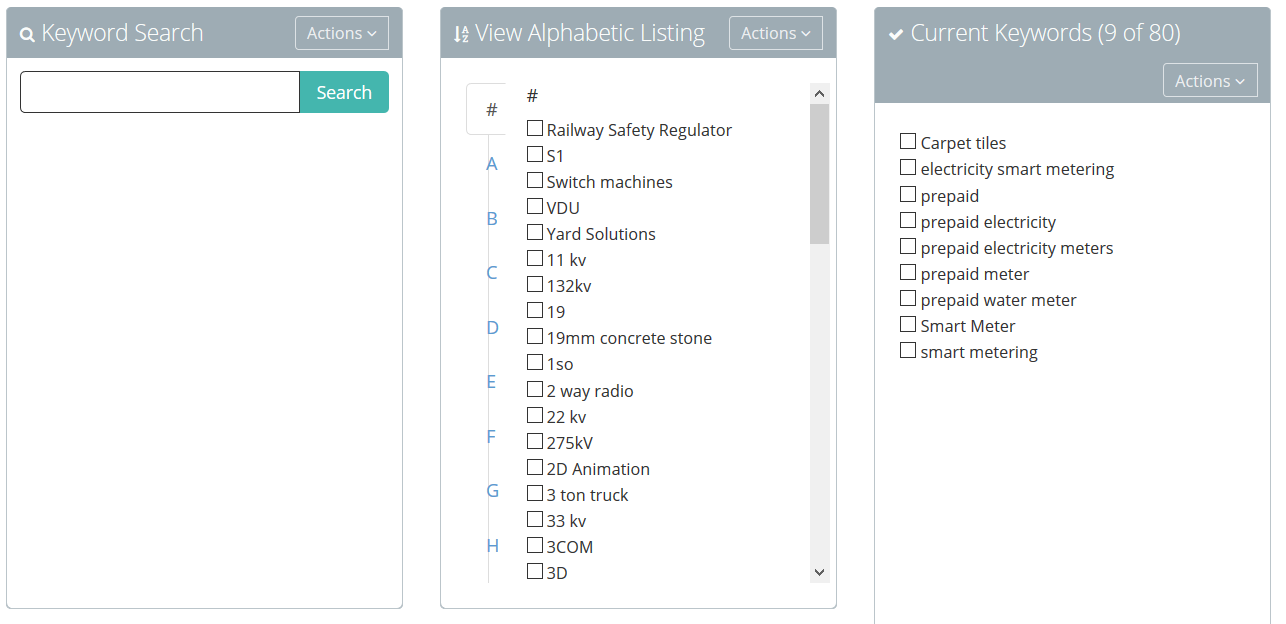Open Actions dropdown in View Alphabetic Listing panel
Viewport: 1286px width, 624px height.
776,33
